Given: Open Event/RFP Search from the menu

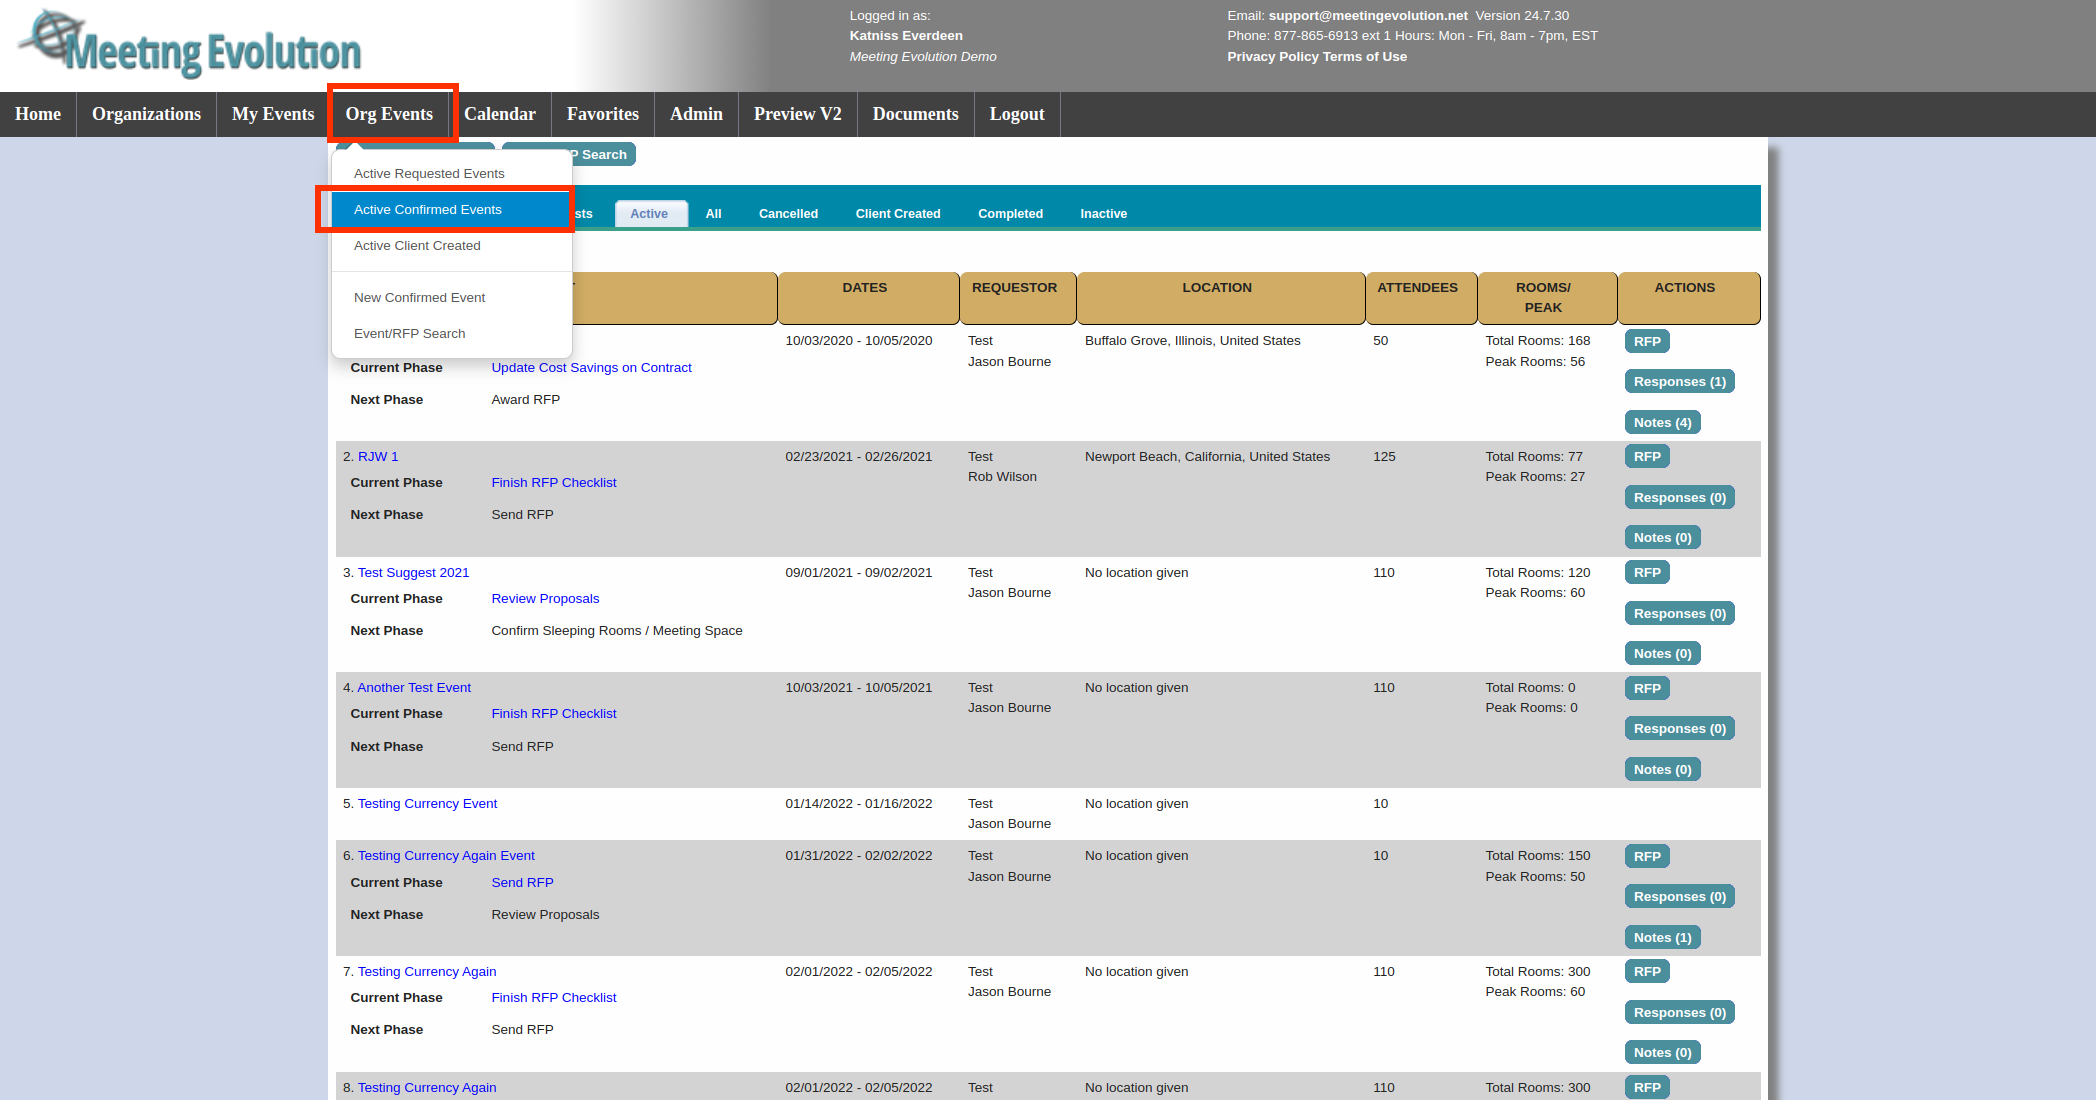Looking at the screenshot, I should 409,333.
